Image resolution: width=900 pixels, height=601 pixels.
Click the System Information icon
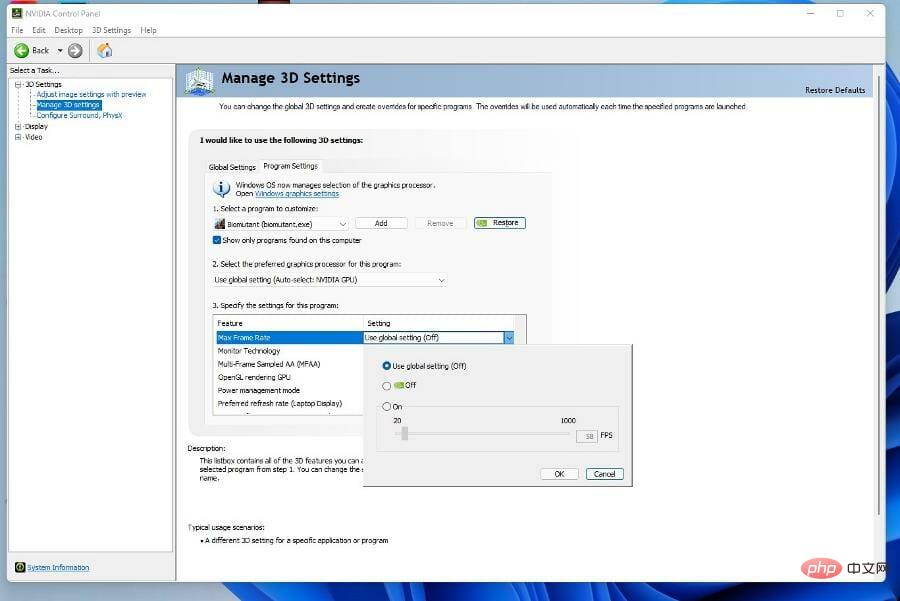(20, 567)
